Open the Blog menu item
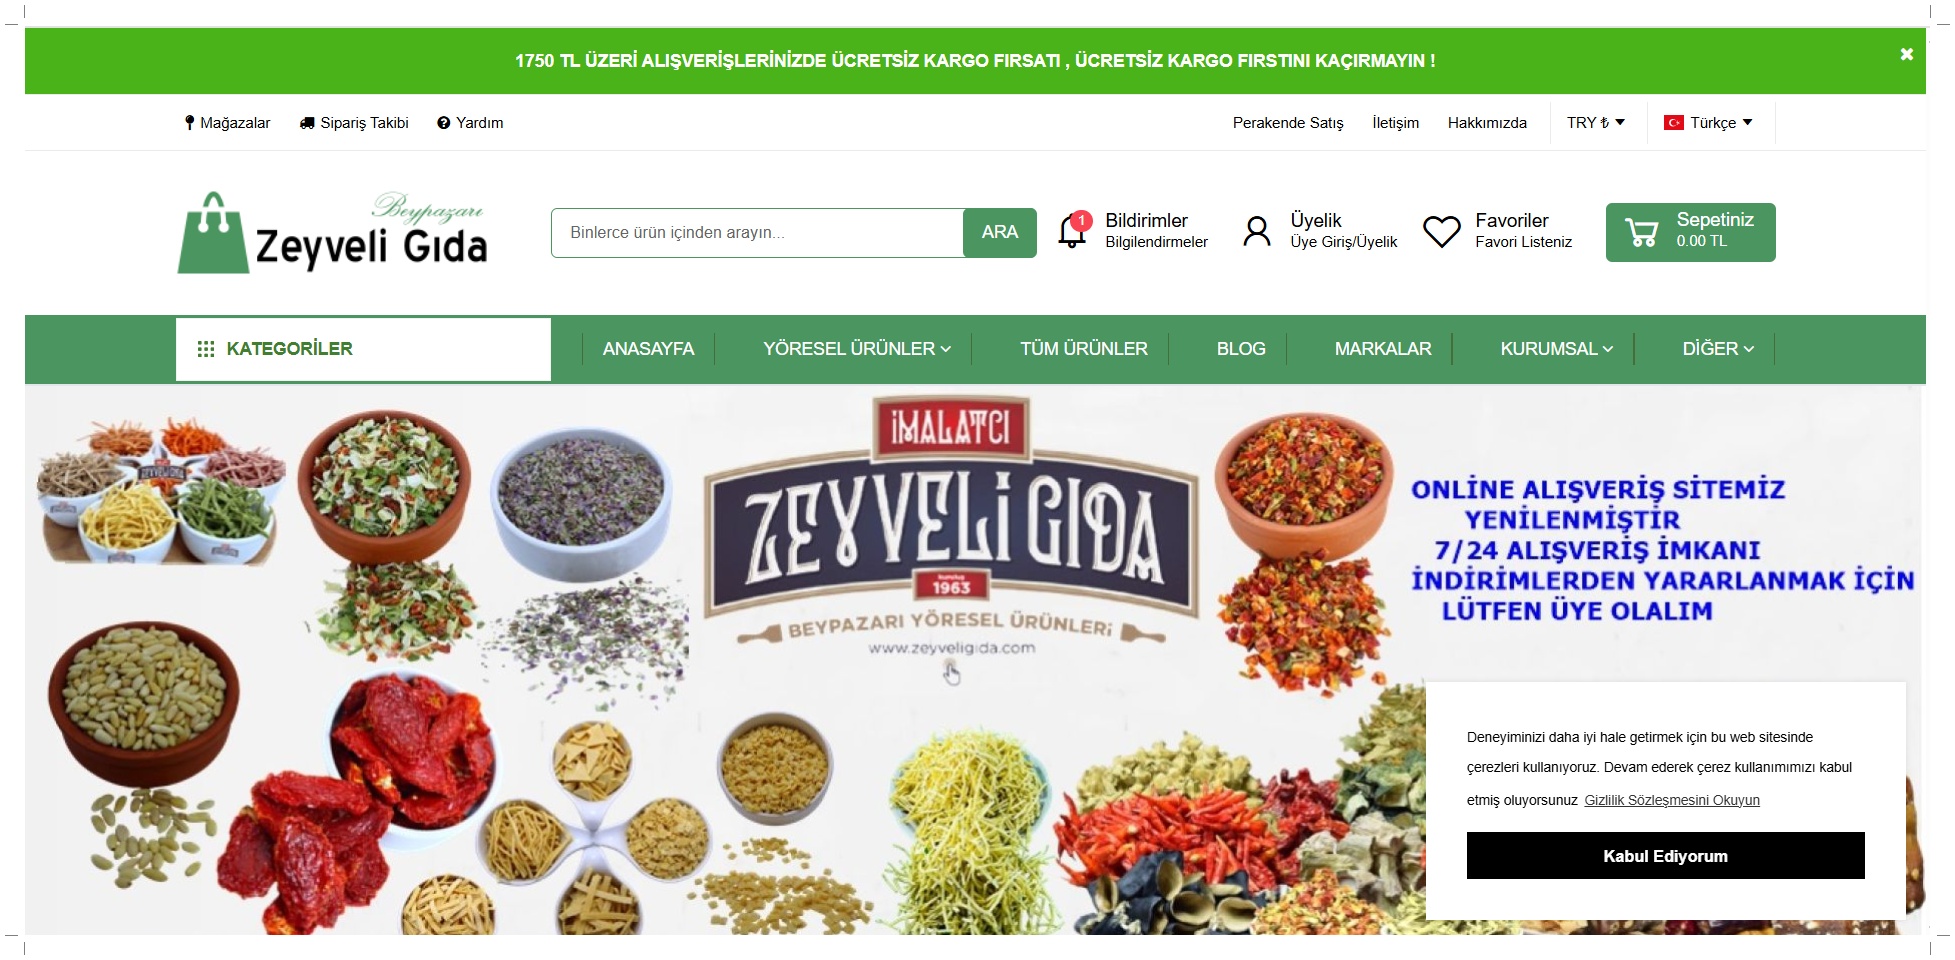This screenshot has height=960, width=1955. coord(1241,349)
